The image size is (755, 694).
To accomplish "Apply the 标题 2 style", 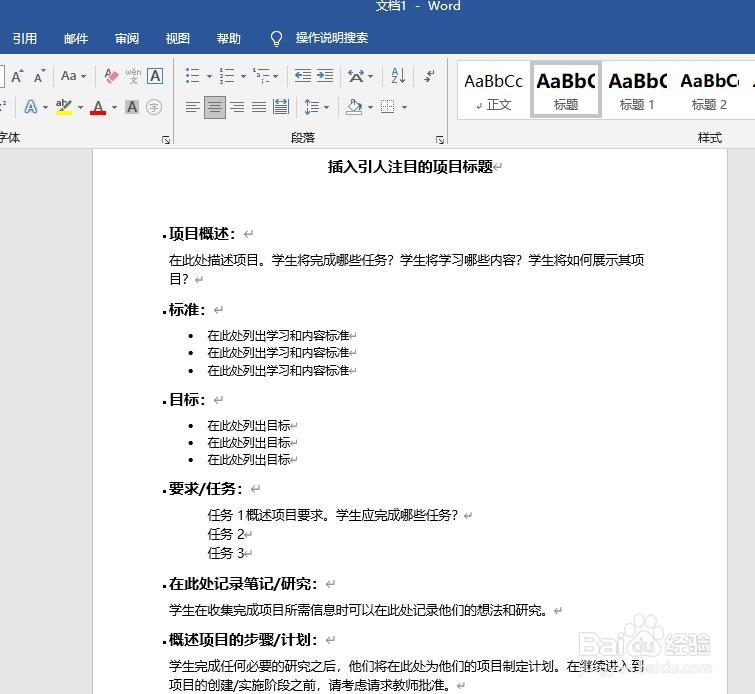I will [709, 90].
